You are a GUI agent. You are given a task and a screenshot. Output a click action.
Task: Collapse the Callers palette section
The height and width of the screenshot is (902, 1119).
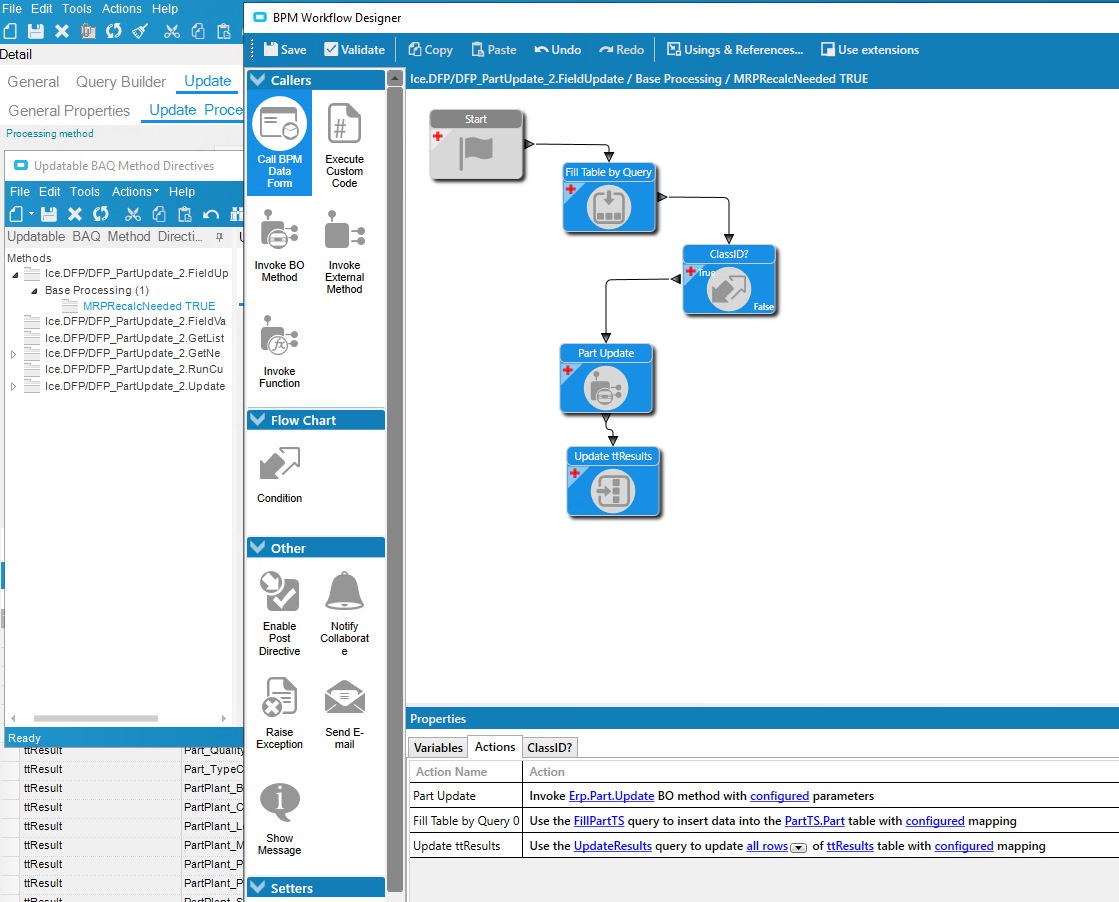click(258, 79)
